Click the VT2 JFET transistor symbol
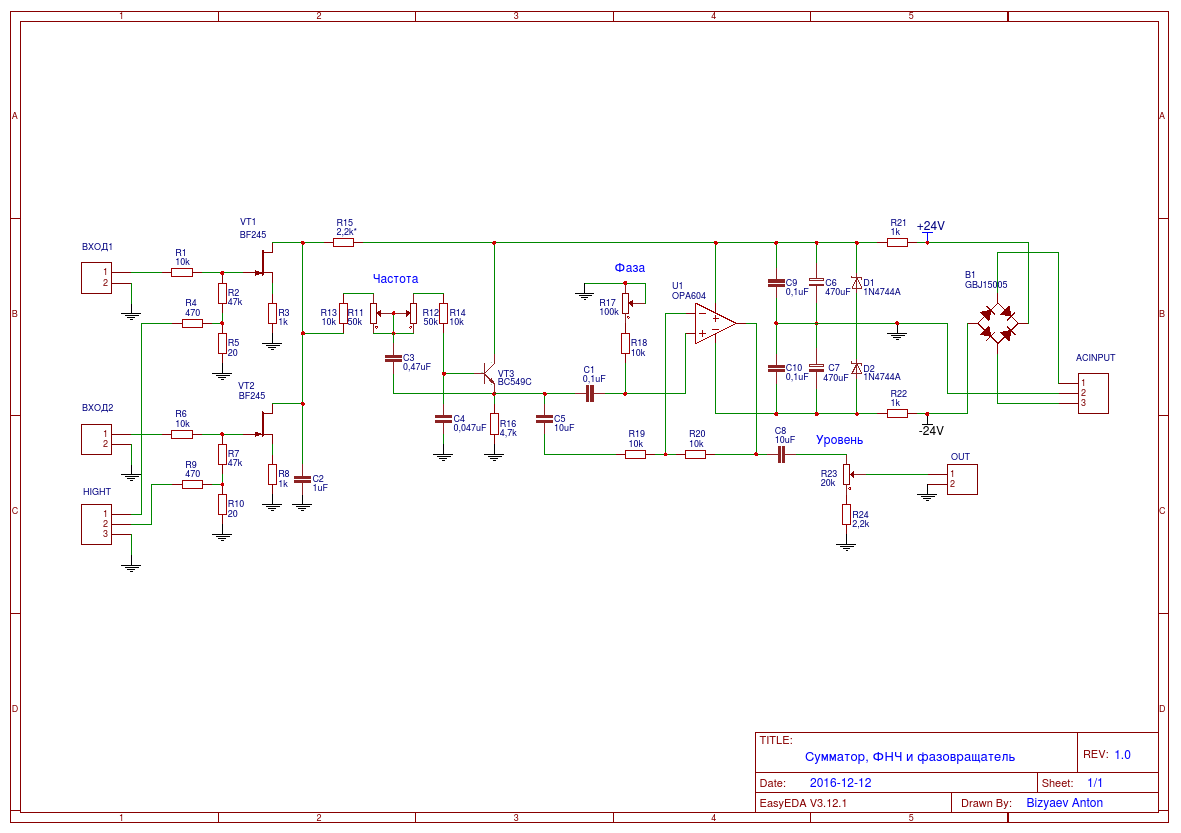Image resolution: width=1181 pixels, height=833 pixels. pos(264,424)
